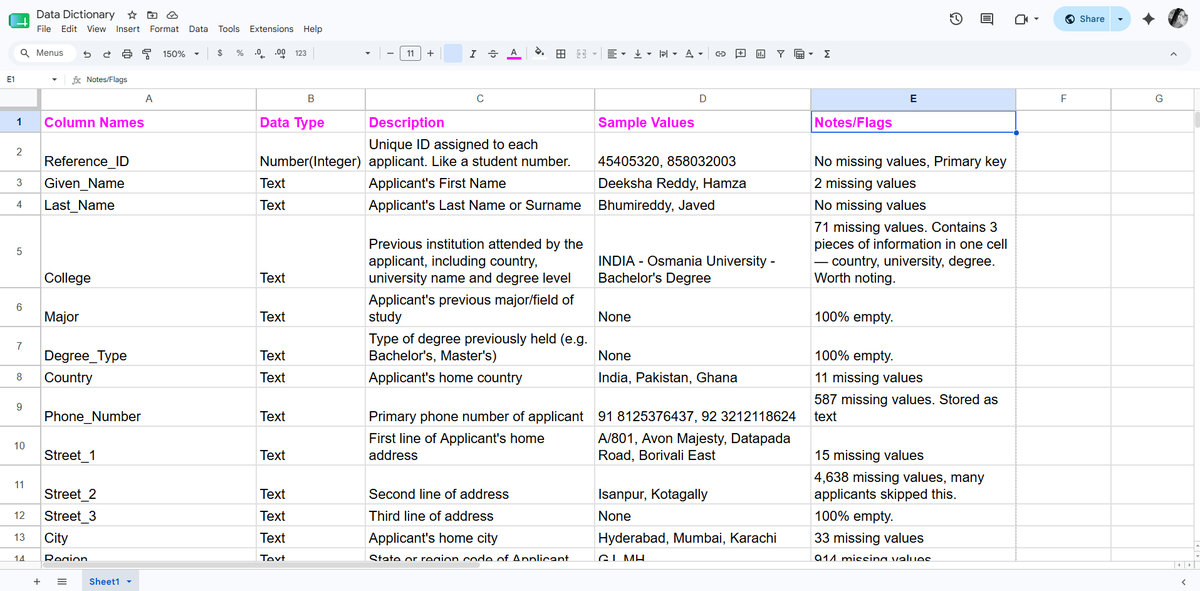Show the all sheets list
Screen dimensions: 1200x591
tap(61, 581)
